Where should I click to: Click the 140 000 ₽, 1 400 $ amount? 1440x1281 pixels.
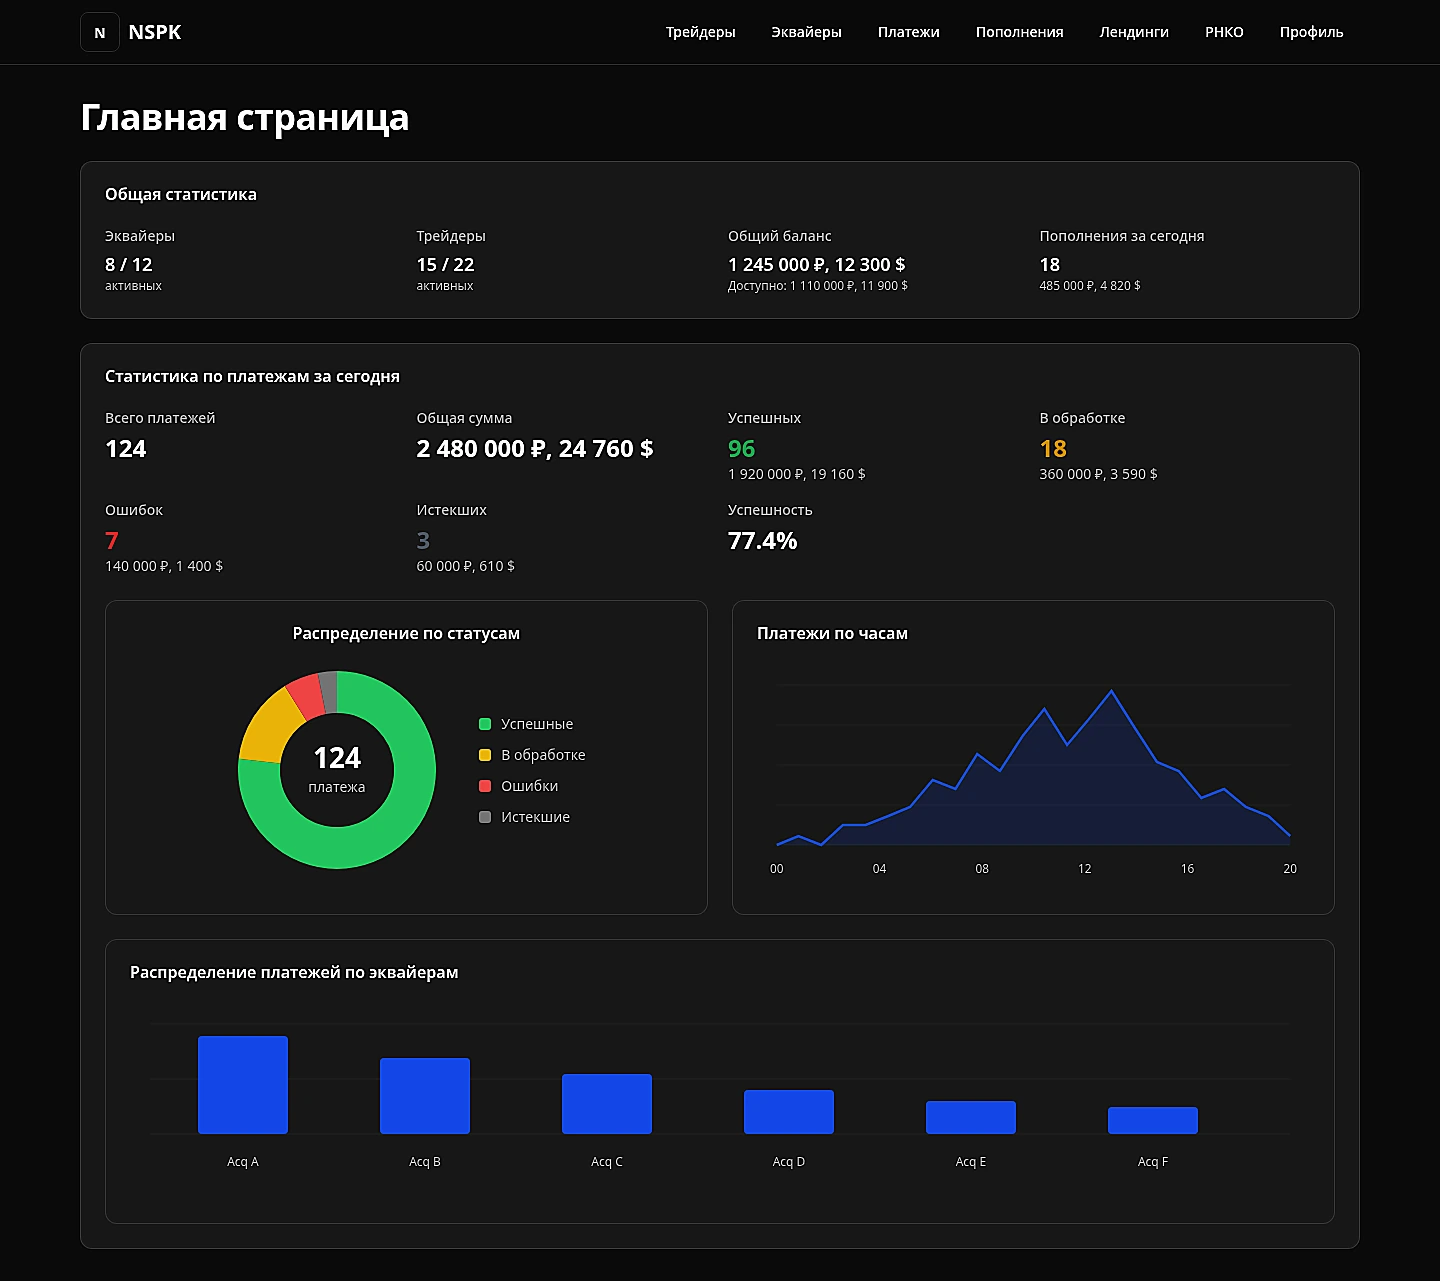pyautogui.click(x=164, y=566)
